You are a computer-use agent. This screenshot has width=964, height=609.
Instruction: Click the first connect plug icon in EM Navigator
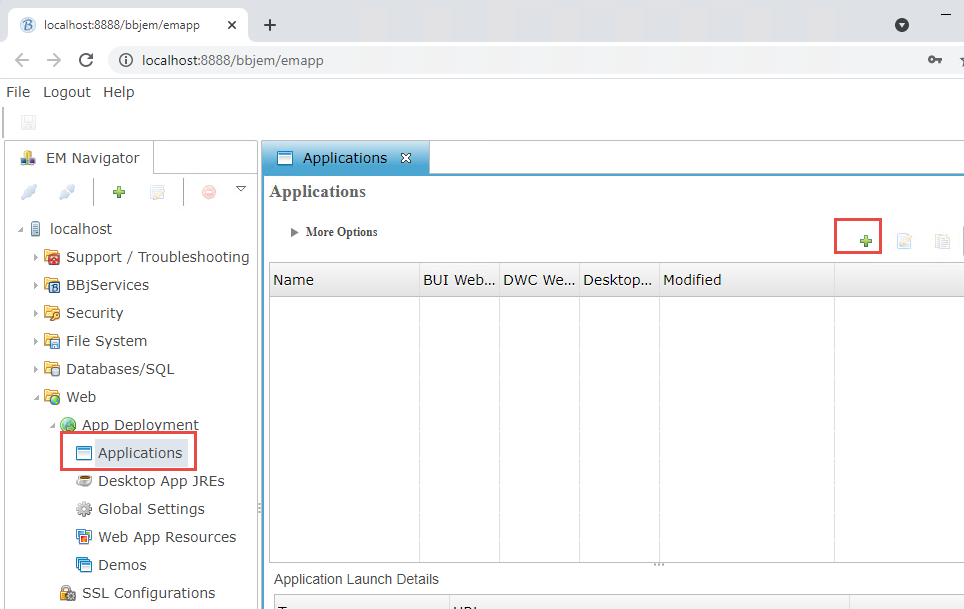coord(28,192)
